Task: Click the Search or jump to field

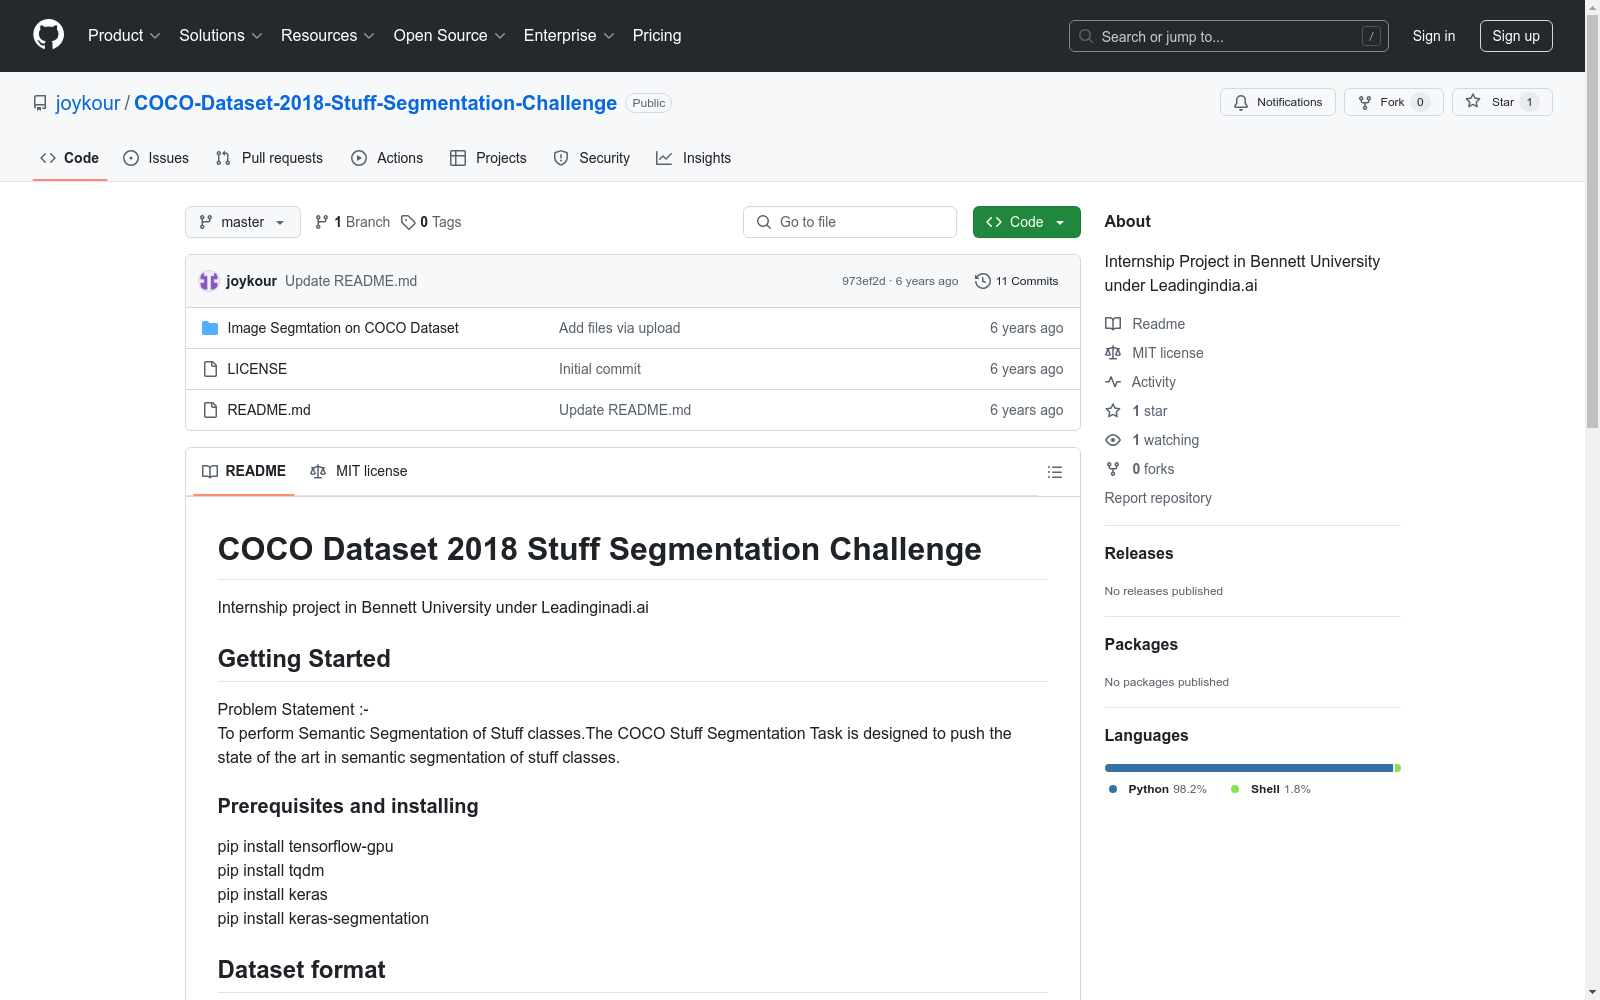Action: [1229, 36]
